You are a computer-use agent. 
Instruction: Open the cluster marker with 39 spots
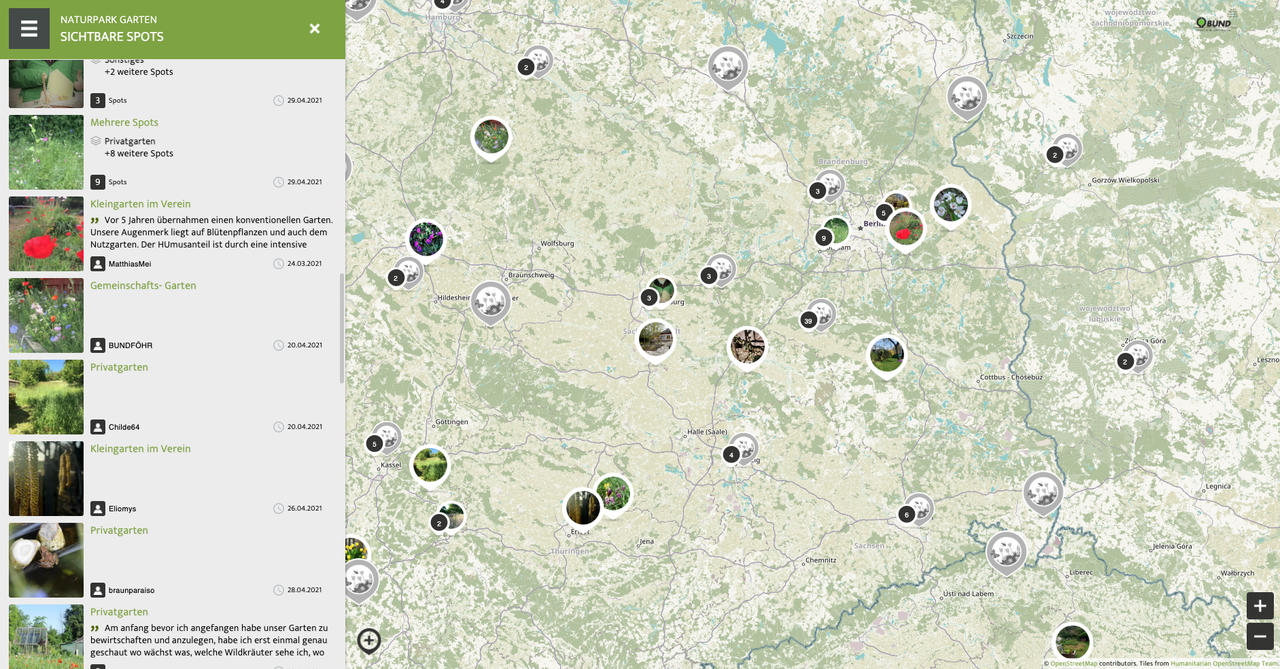point(809,320)
